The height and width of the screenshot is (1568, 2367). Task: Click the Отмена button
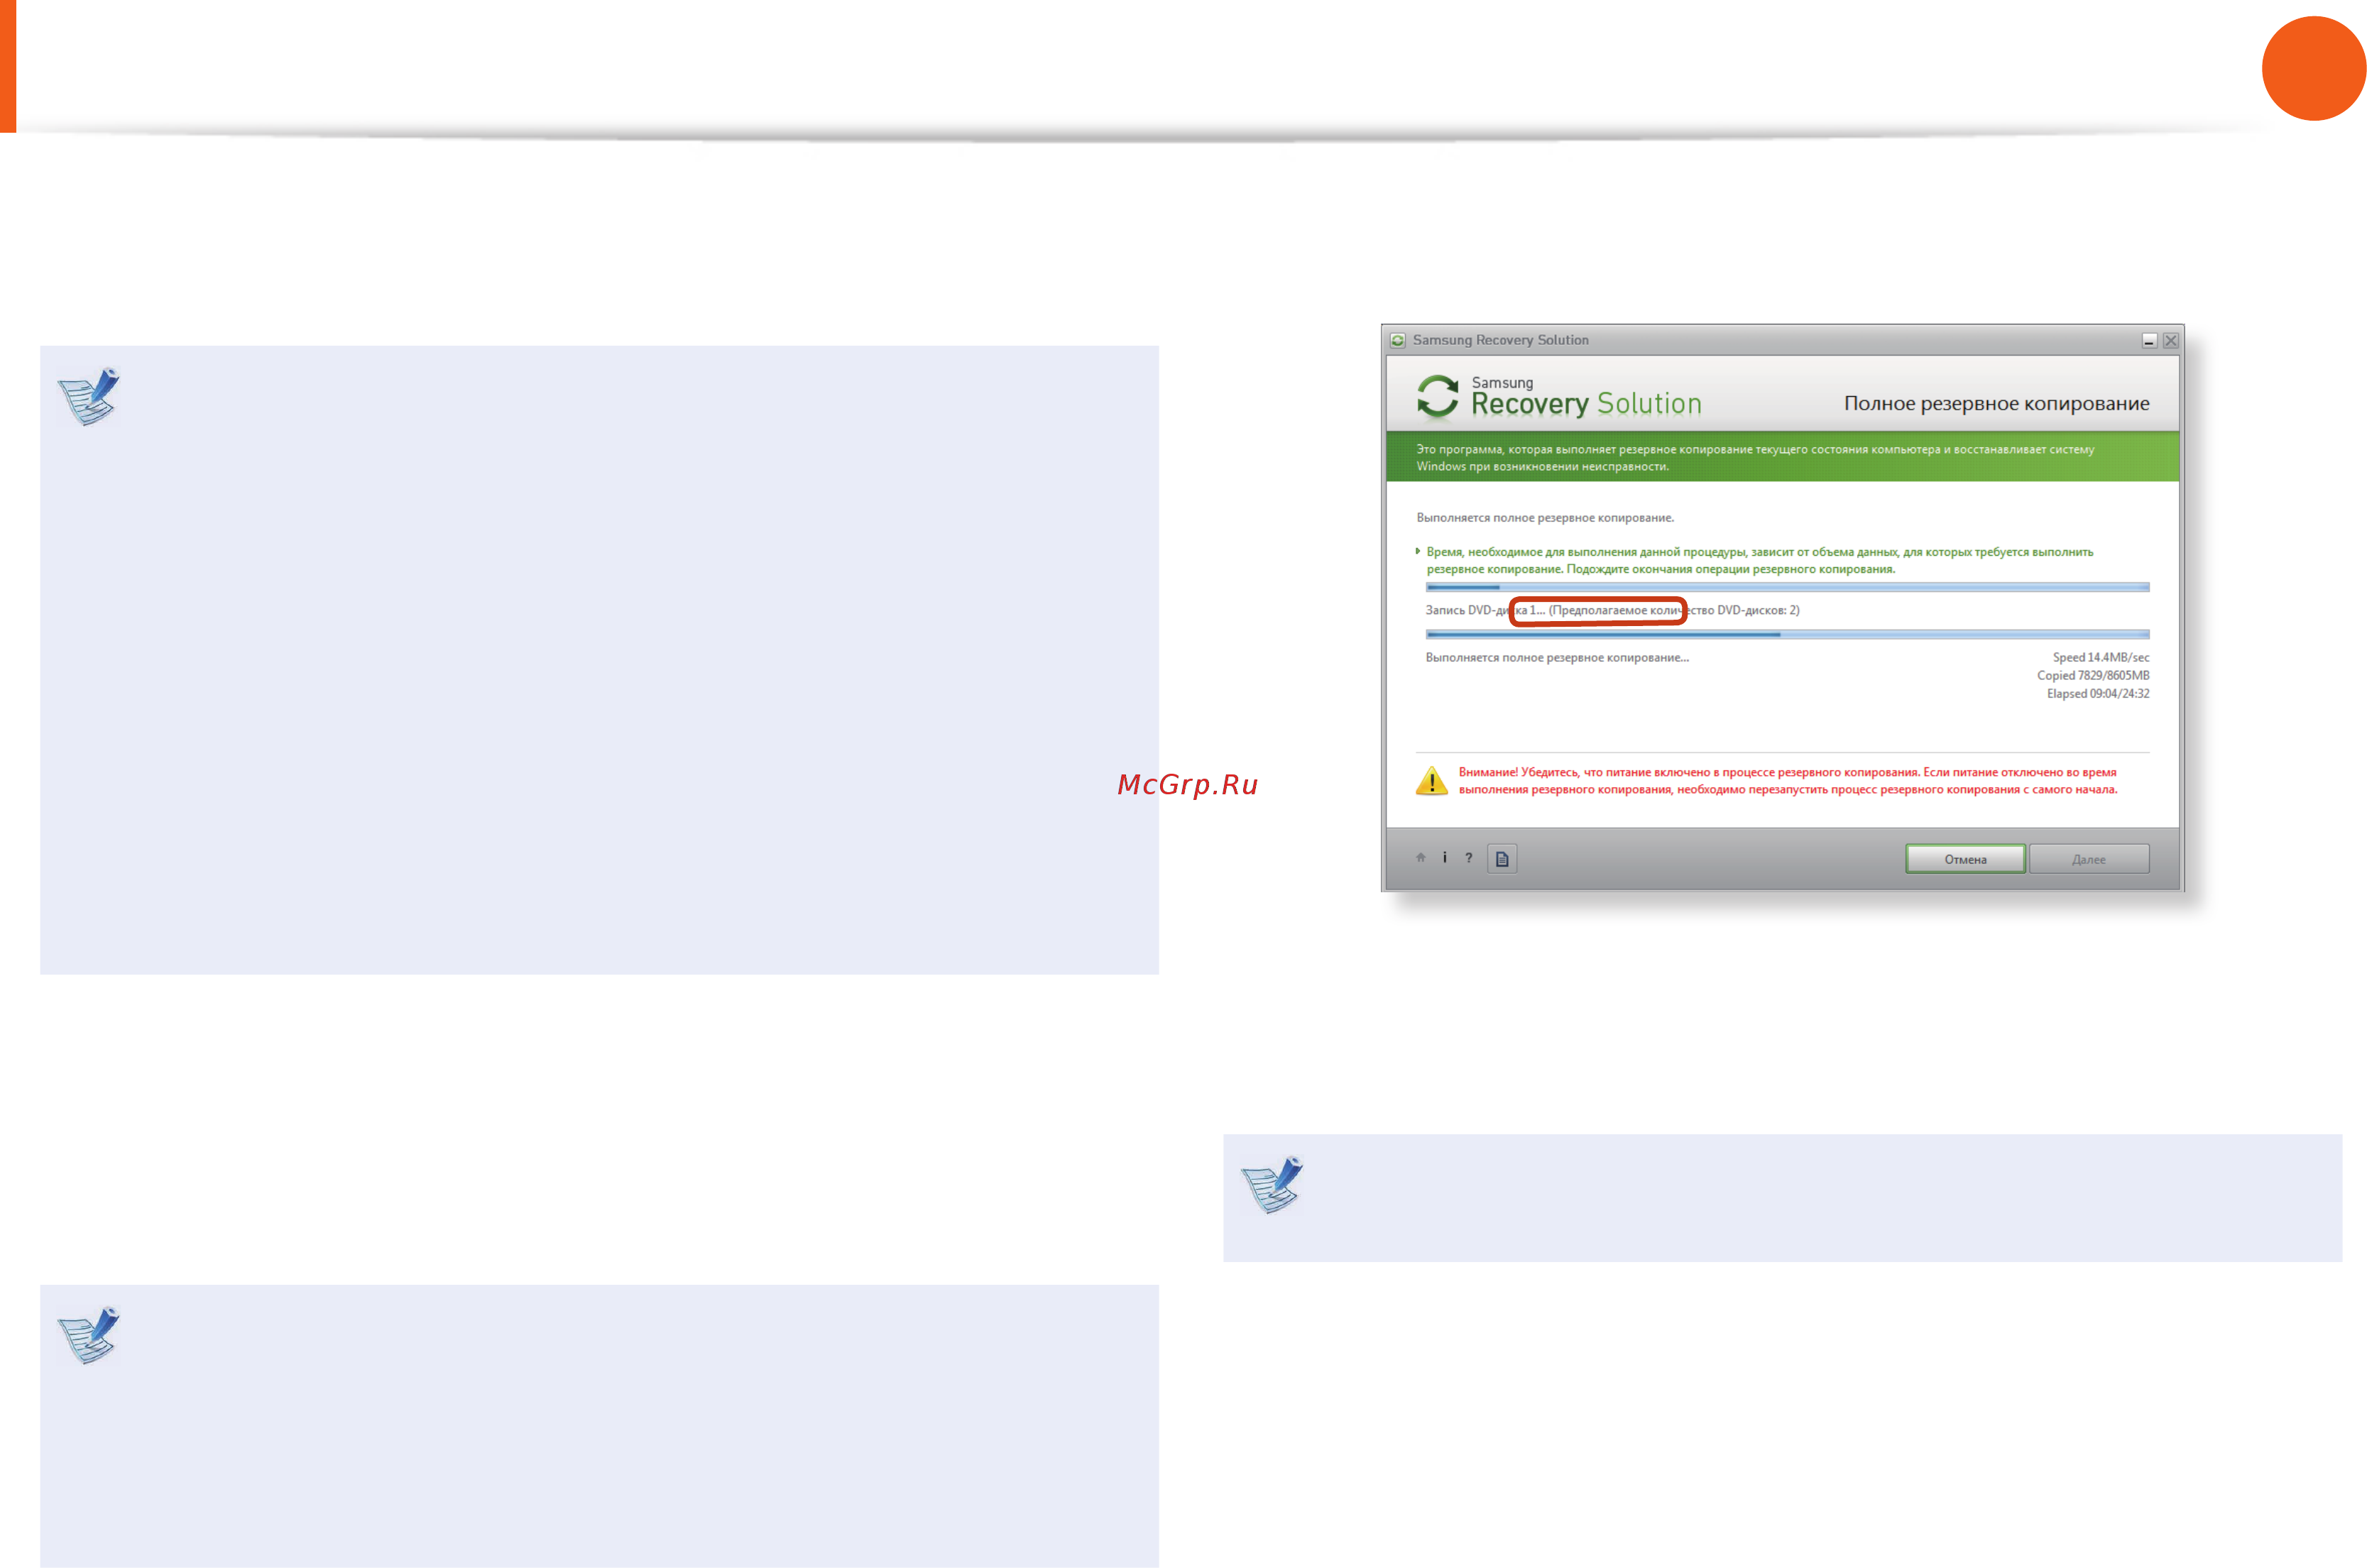click(1965, 859)
